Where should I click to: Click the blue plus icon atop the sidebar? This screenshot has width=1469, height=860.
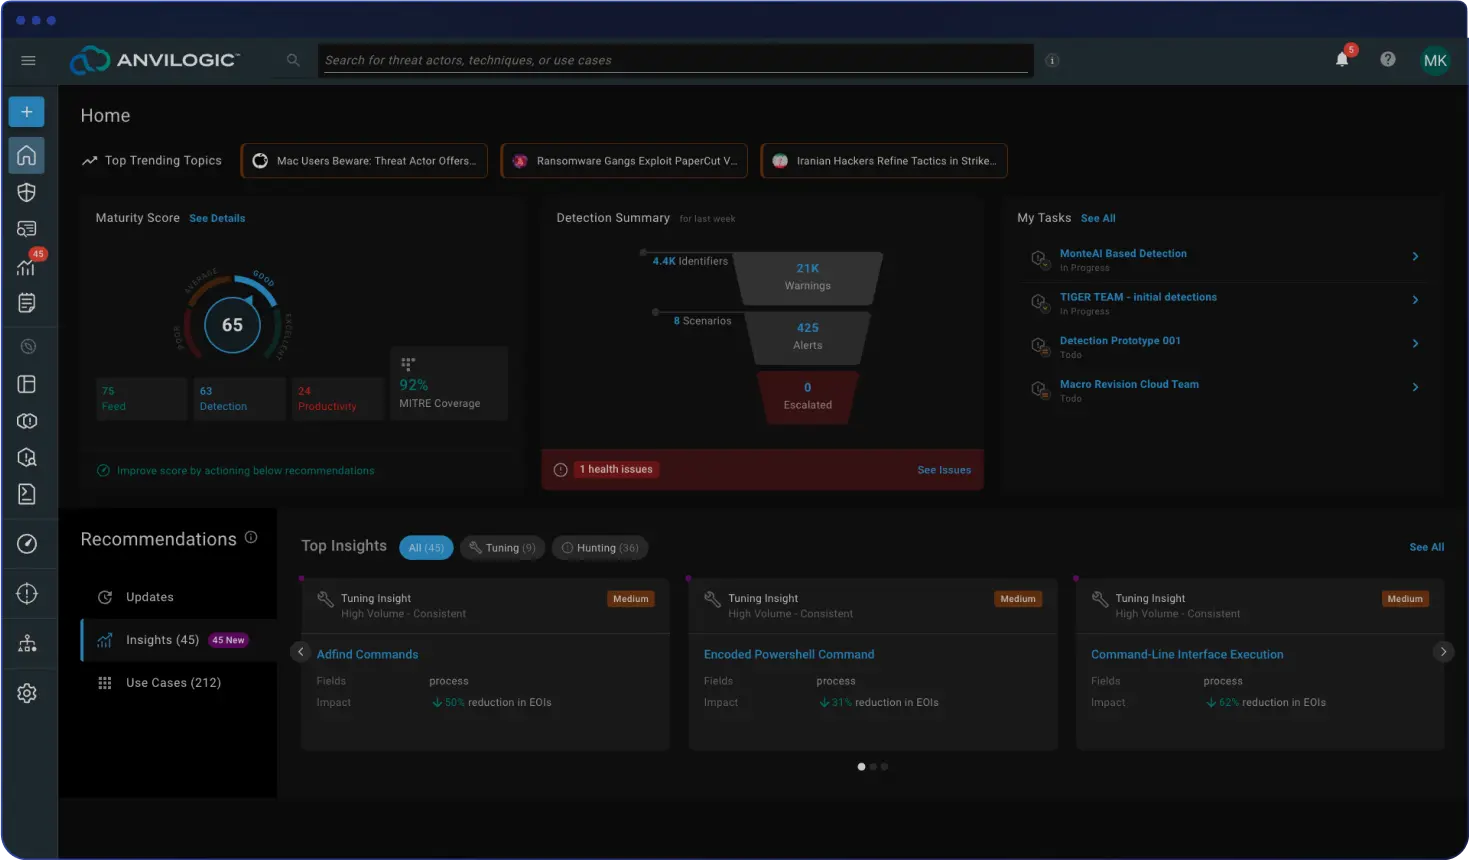point(26,111)
